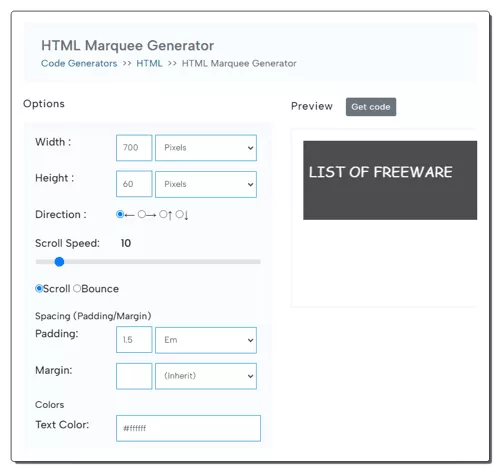Image resolution: width=500 pixels, height=472 pixels.
Task: Click the HTML Marquee Generator breadcrumb text
Action: pos(239,63)
